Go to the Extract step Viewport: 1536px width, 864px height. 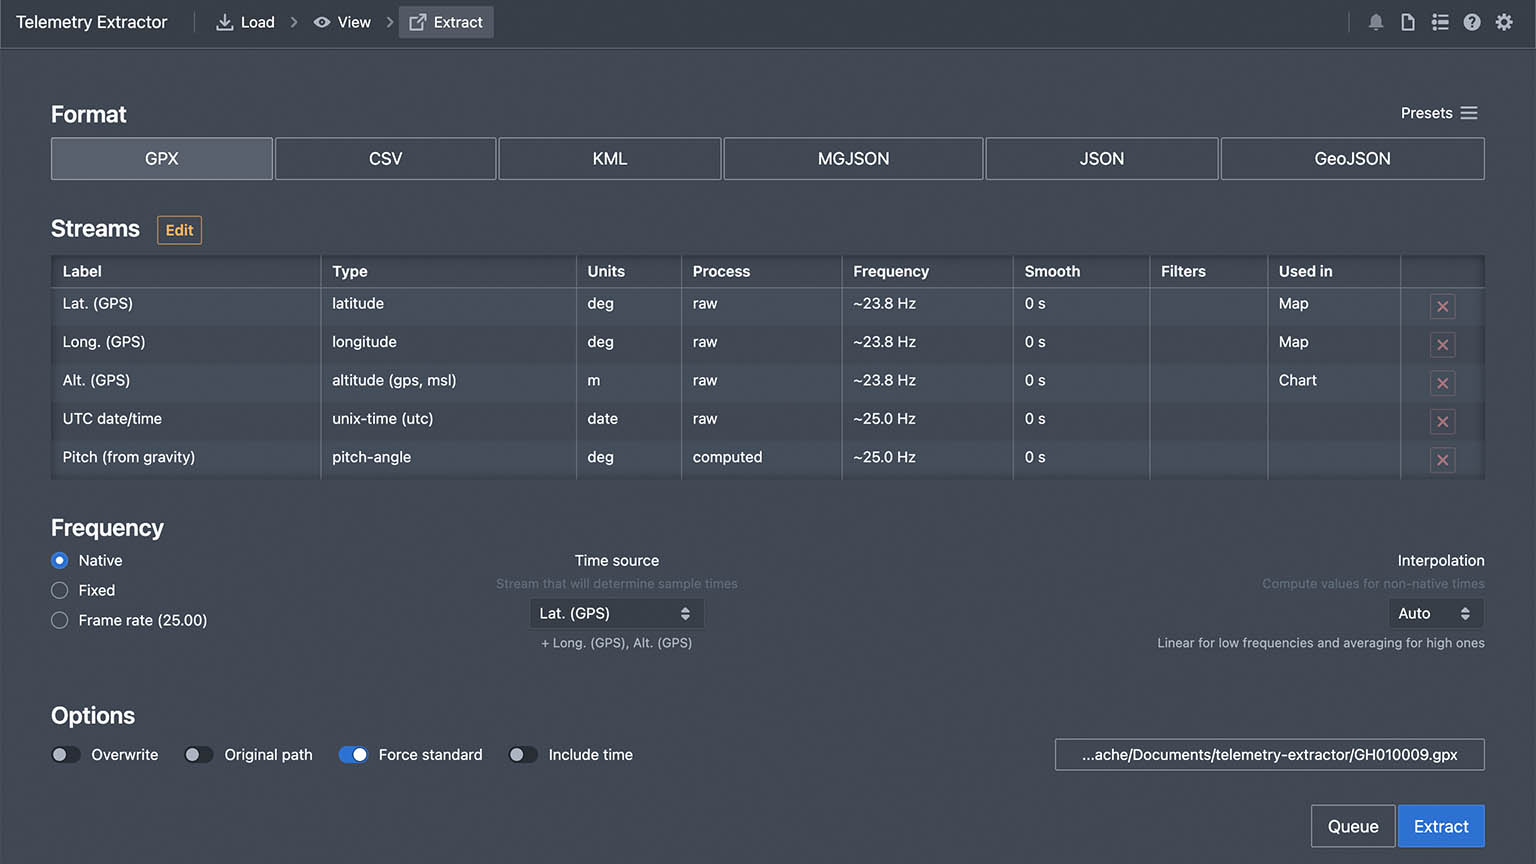click(x=446, y=22)
